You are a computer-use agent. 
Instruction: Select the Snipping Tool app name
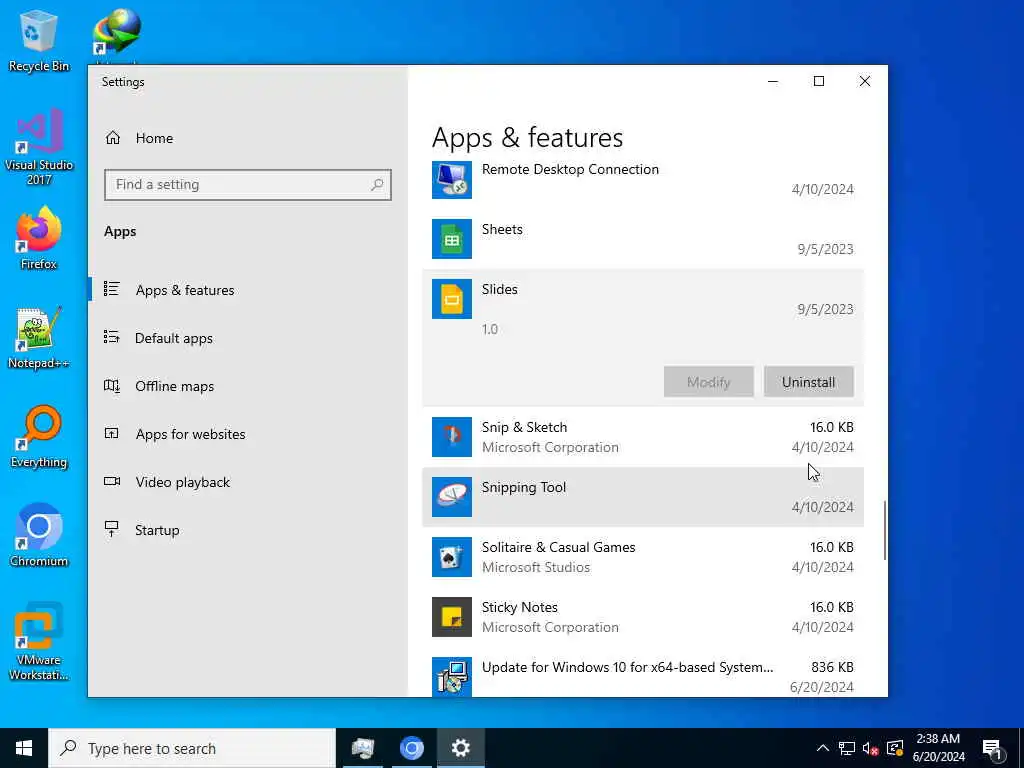[524, 487]
